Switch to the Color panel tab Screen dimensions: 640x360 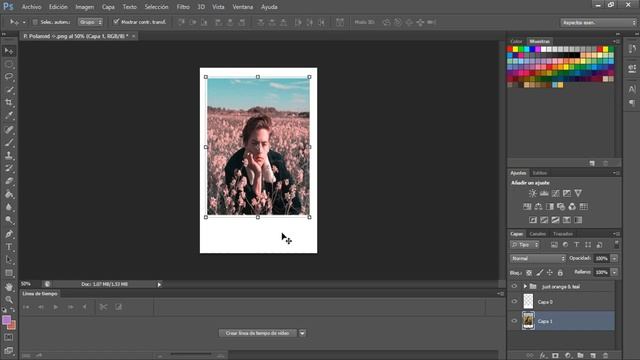click(516, 41)
